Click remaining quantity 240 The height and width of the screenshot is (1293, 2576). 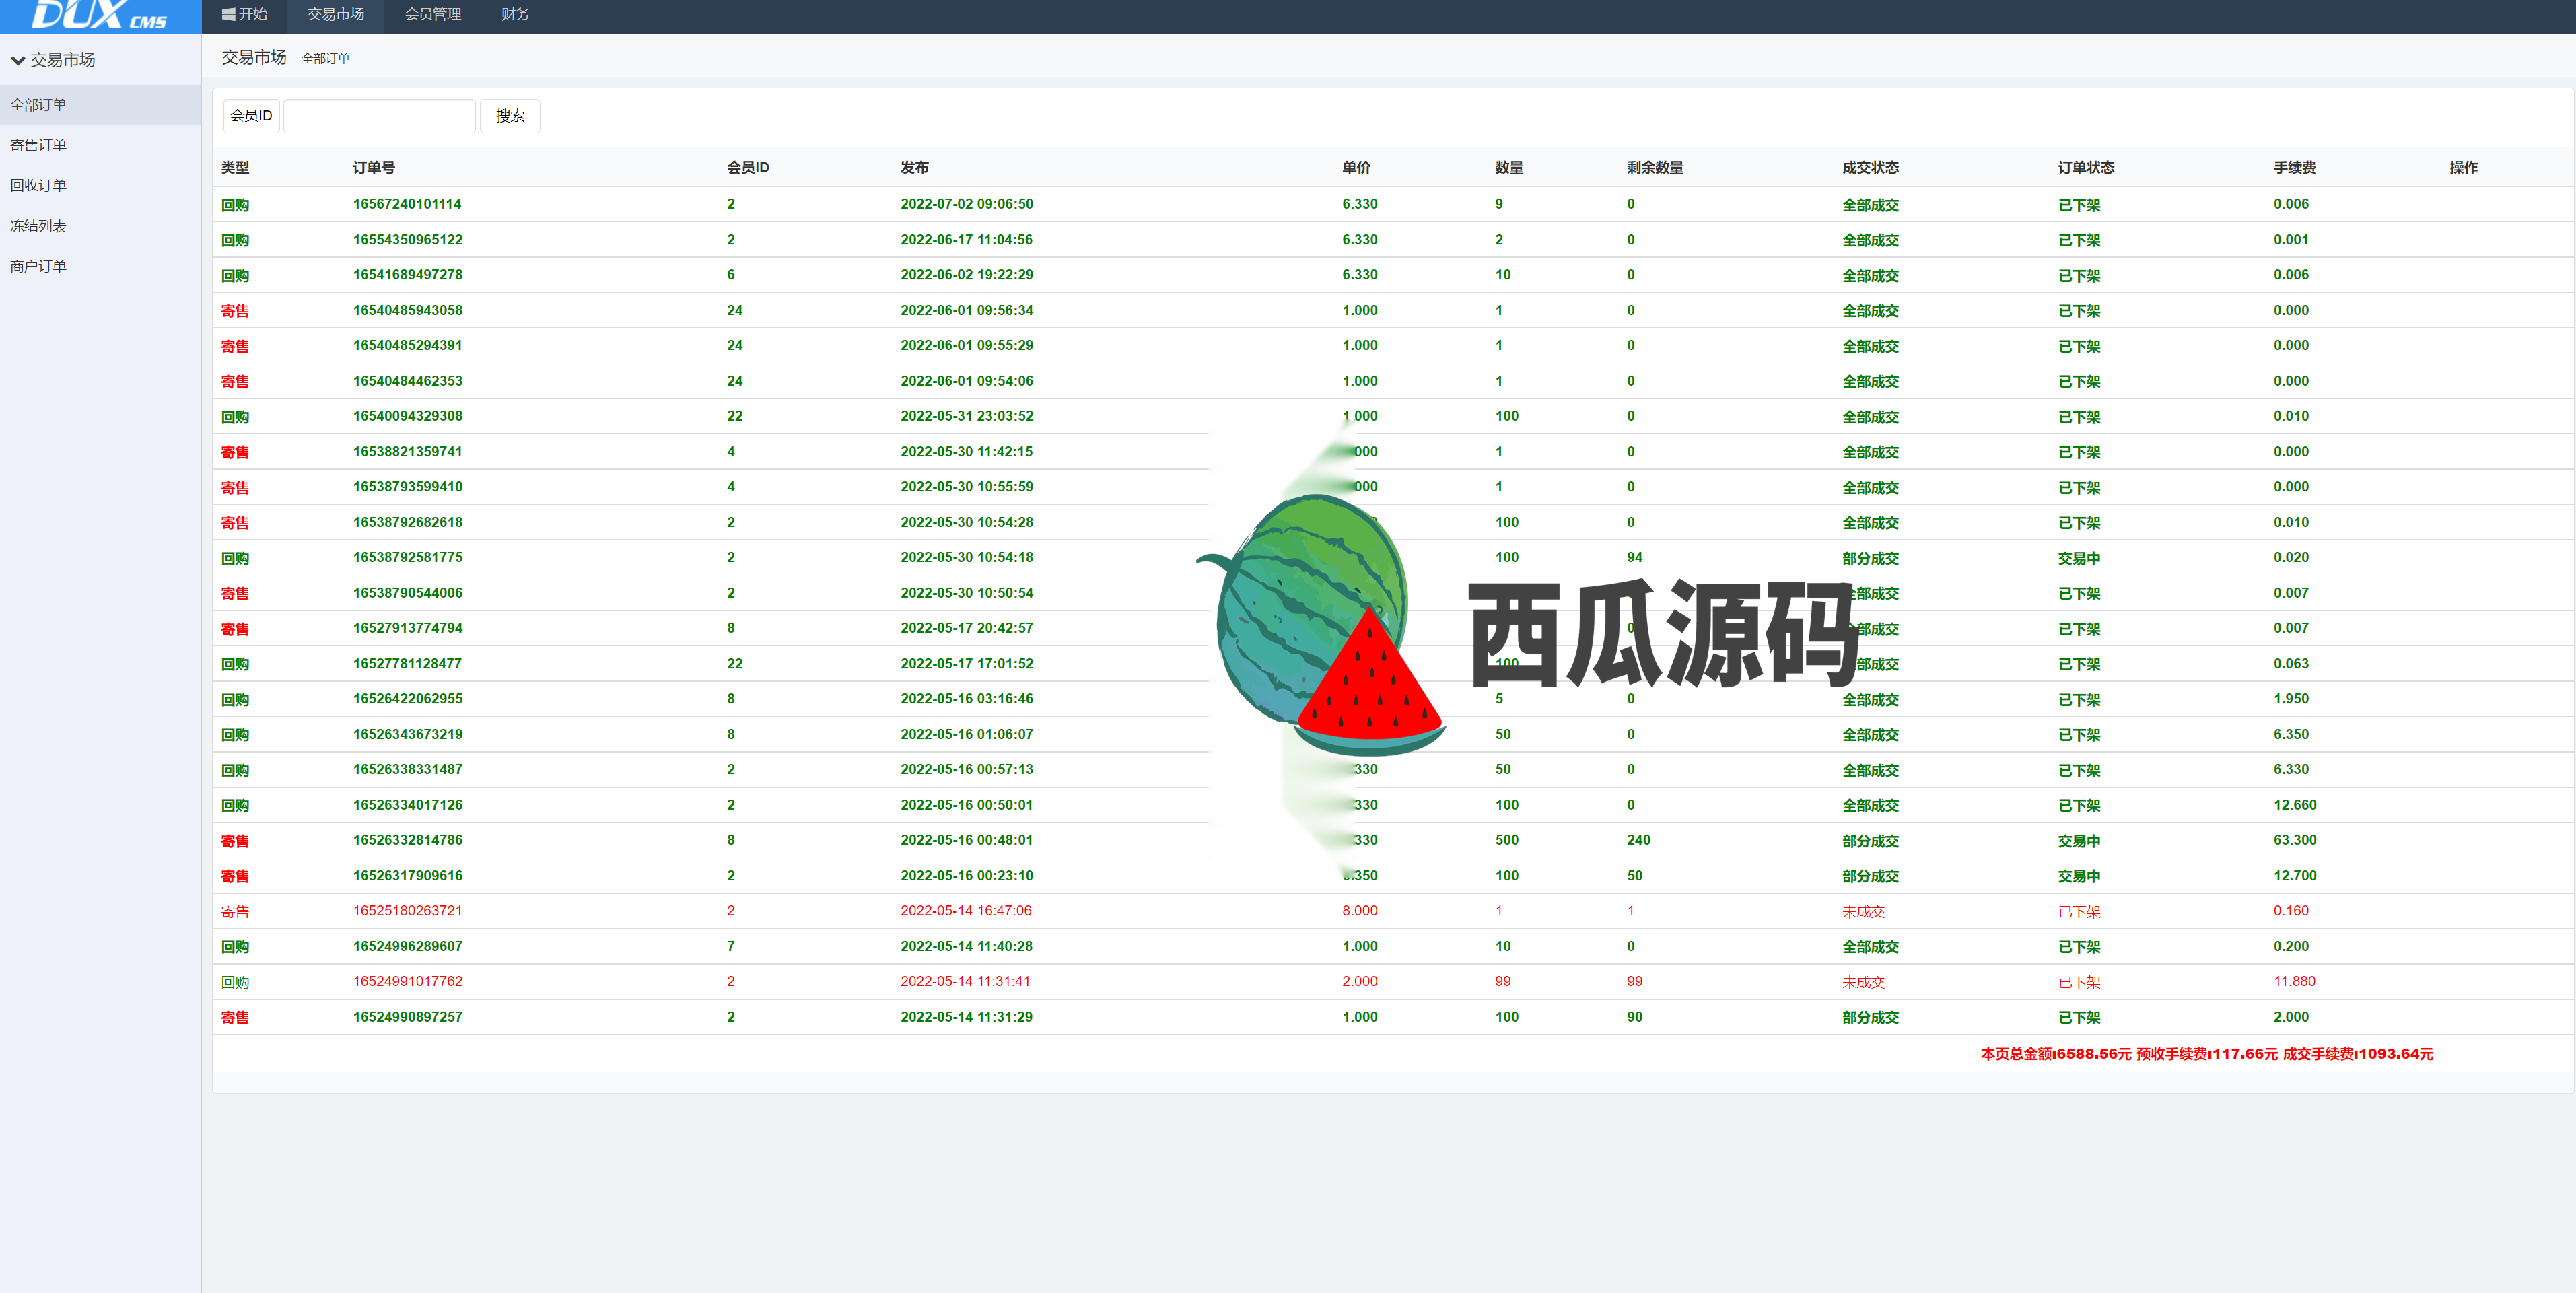(1638, 840)
